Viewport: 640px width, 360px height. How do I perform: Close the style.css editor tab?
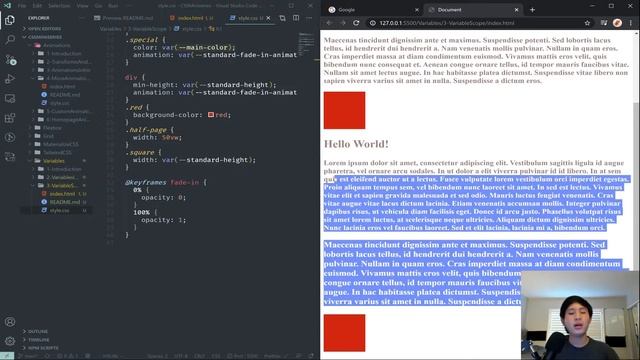268,18
